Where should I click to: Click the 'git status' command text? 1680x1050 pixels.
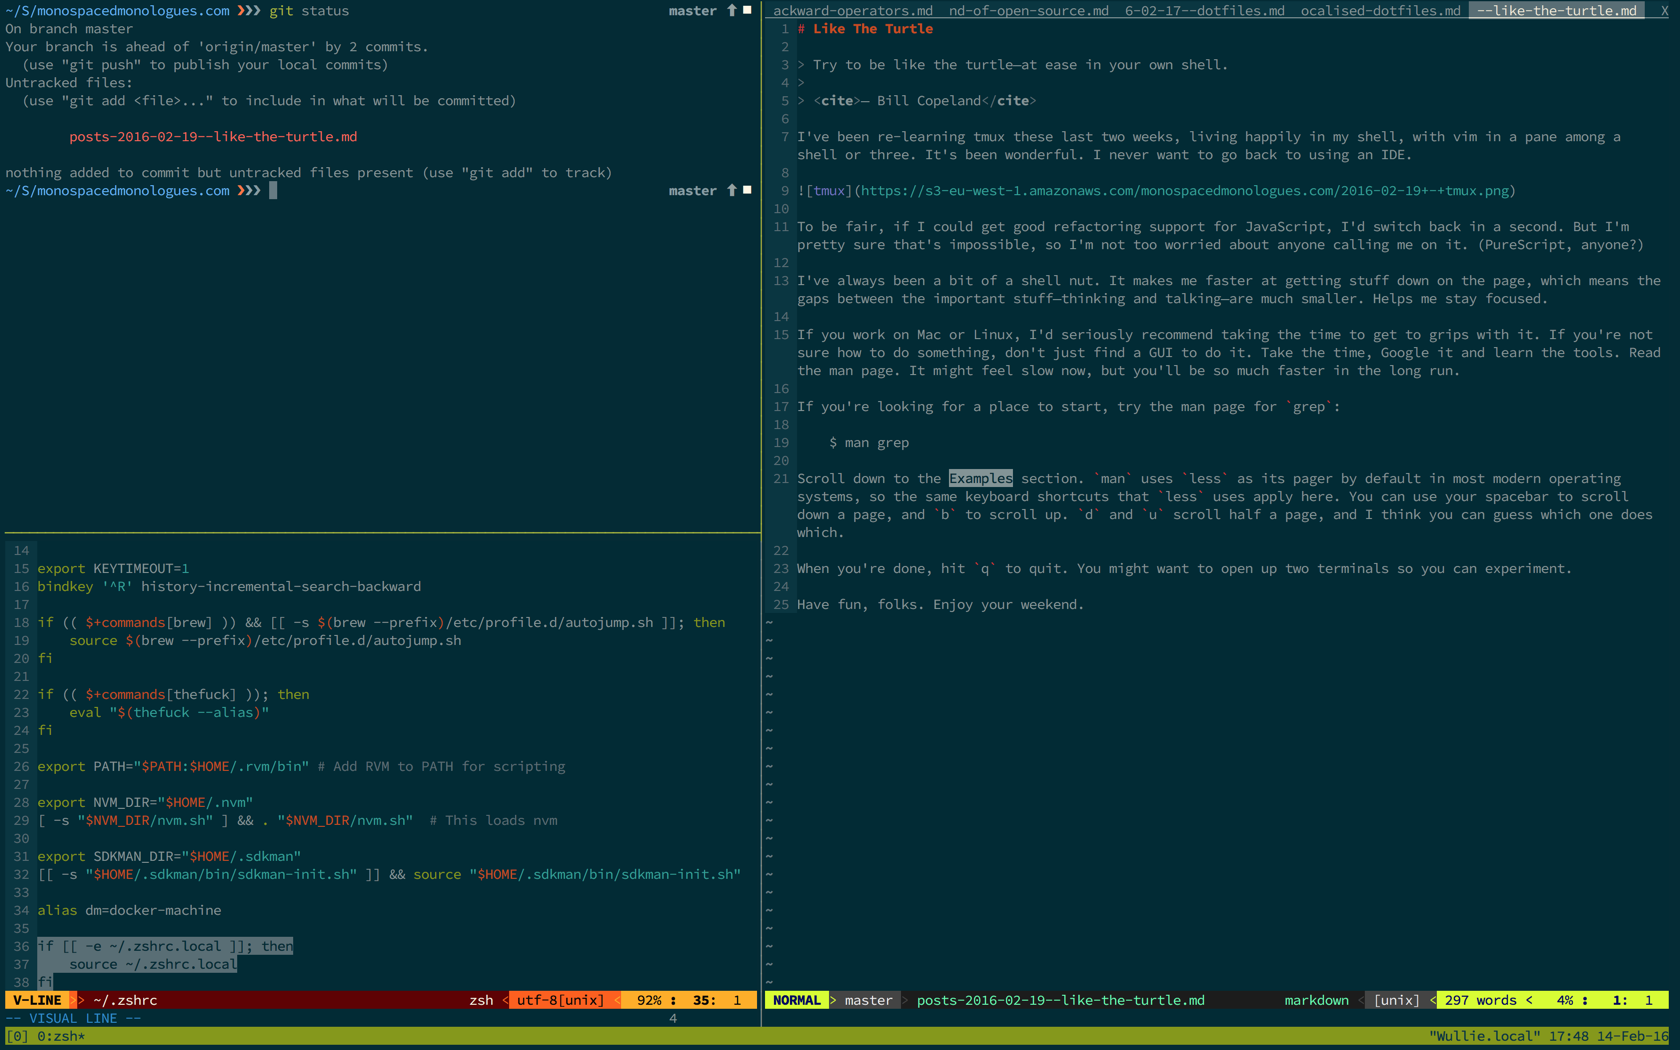(309, 11)
